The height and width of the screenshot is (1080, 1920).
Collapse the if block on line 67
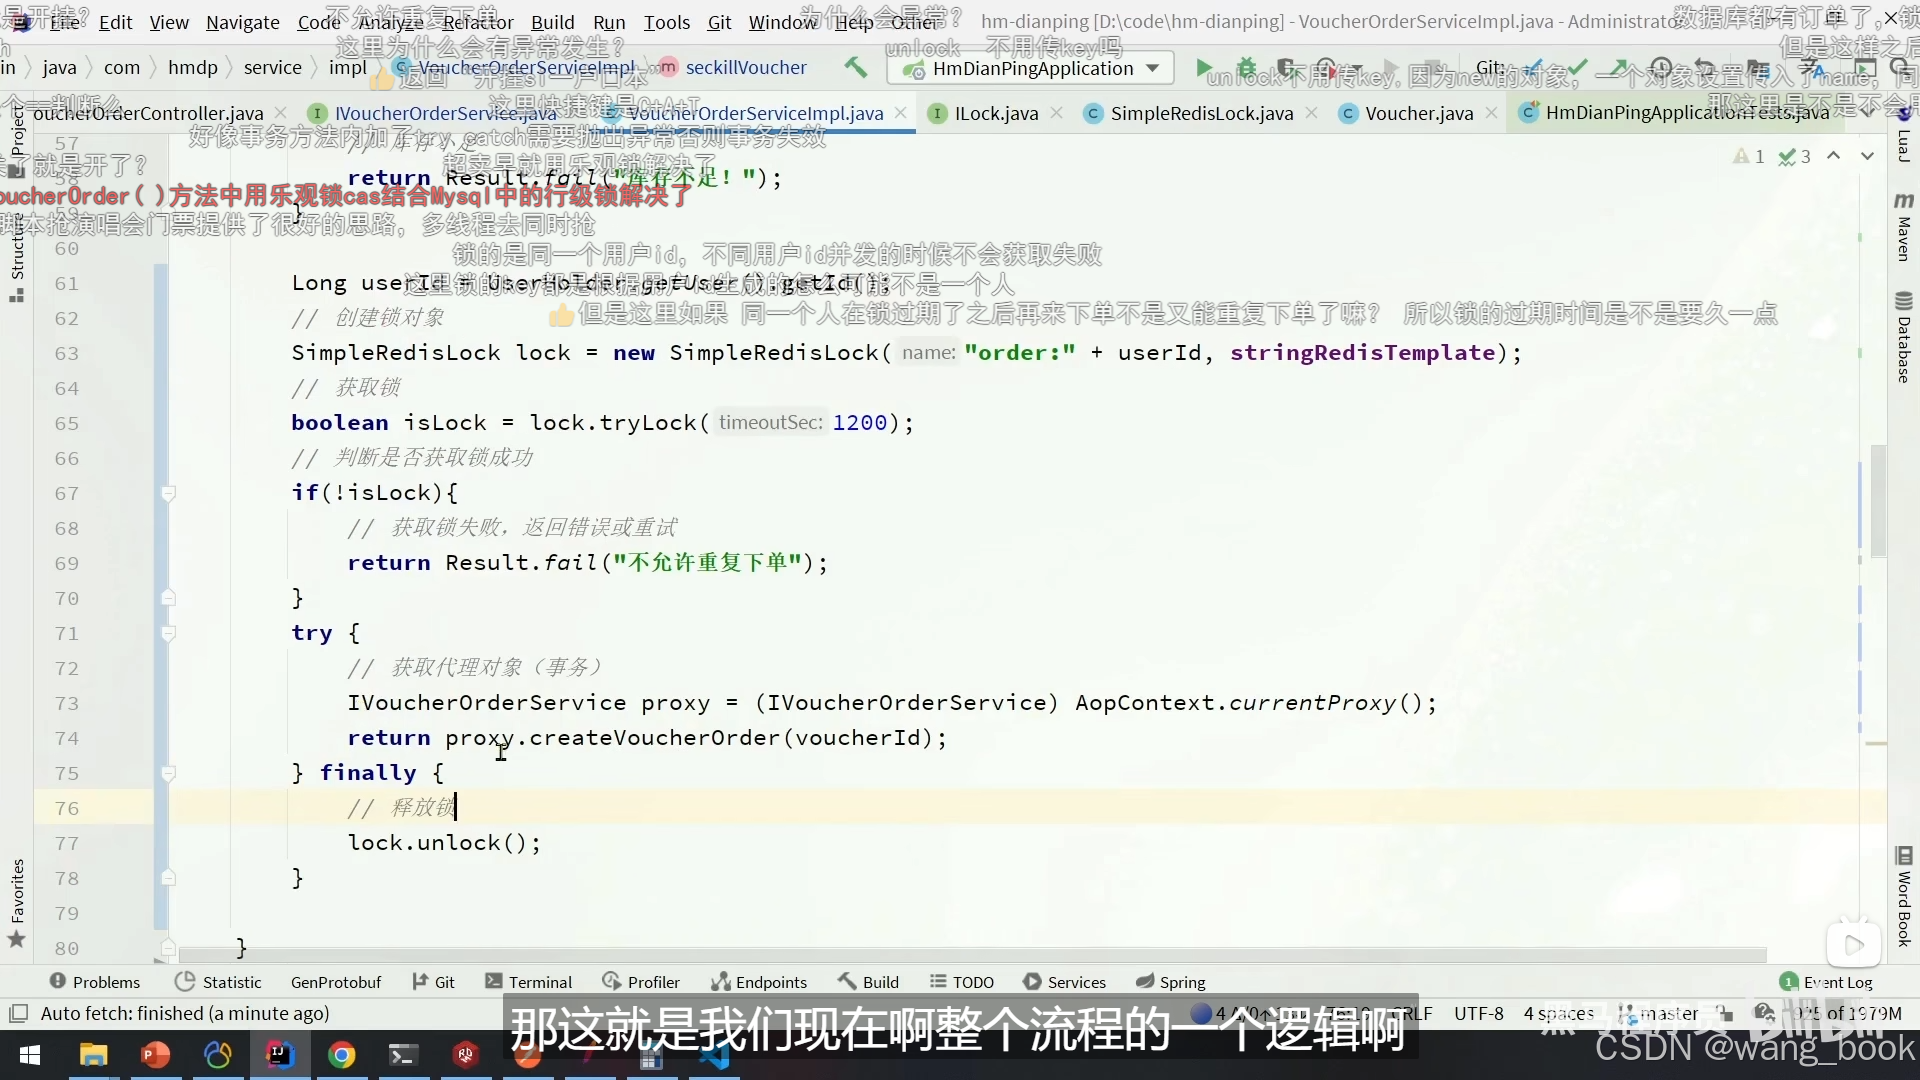click(x=168, y=493)
